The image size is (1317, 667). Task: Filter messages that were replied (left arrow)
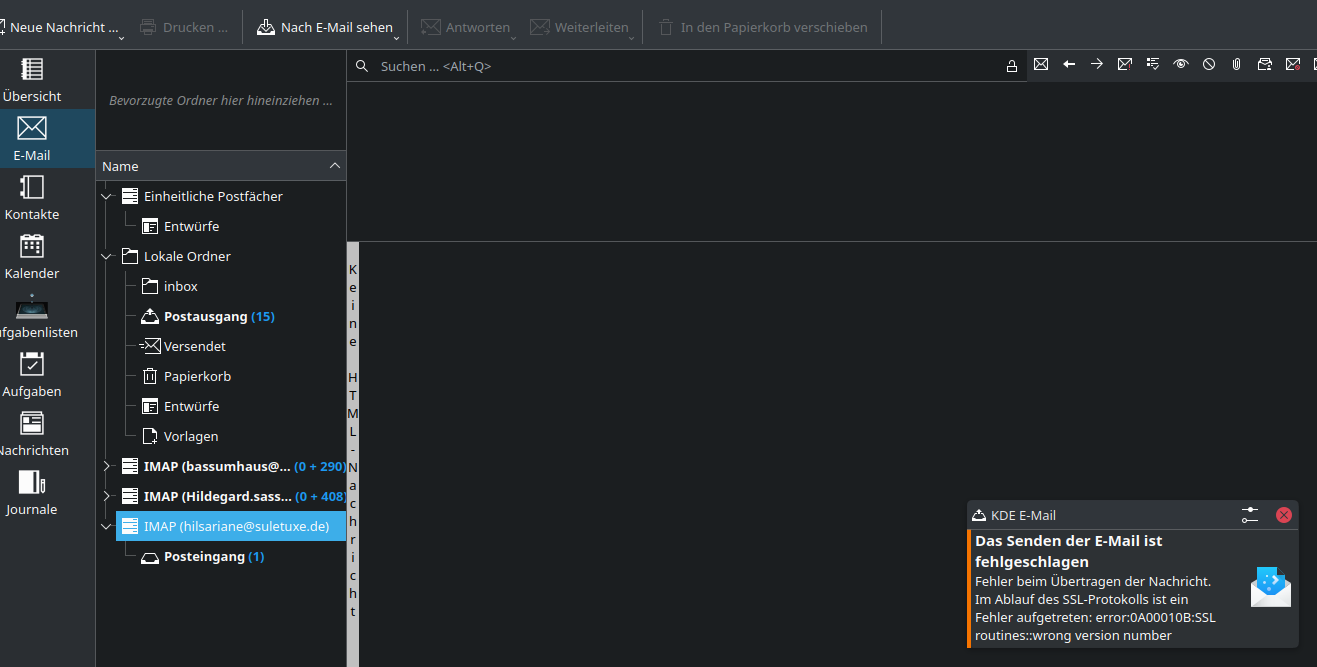pyautogui.click(x=1069, y=64)
